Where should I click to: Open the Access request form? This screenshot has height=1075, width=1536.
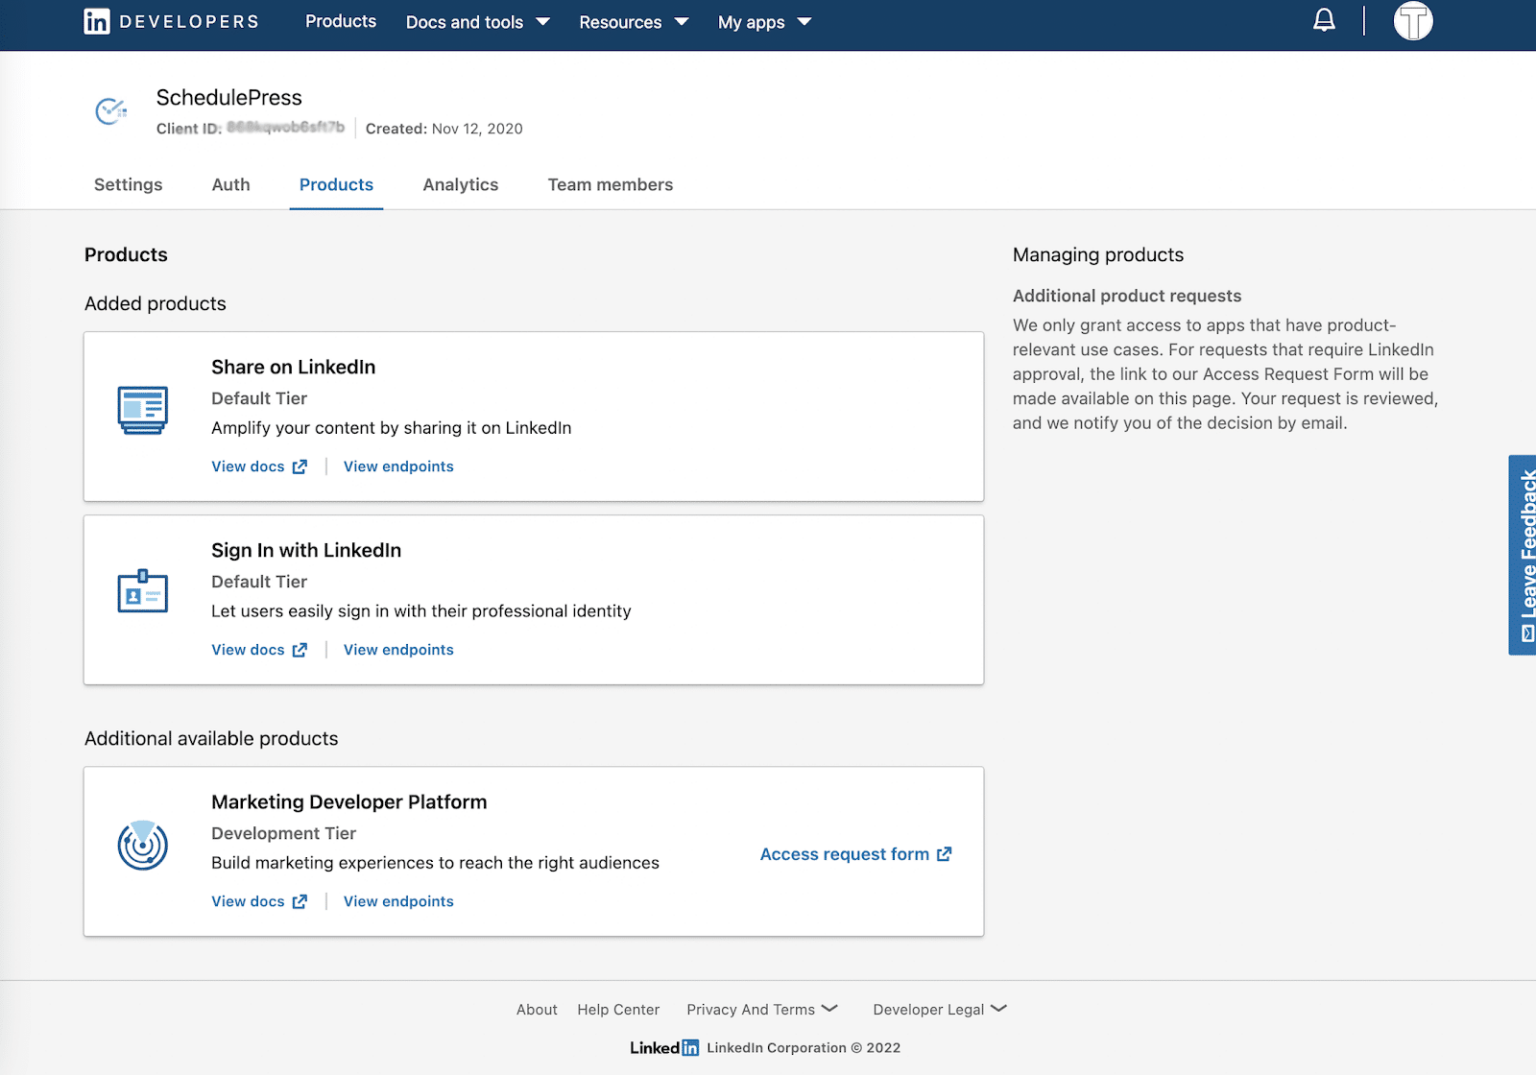point(855,854)
